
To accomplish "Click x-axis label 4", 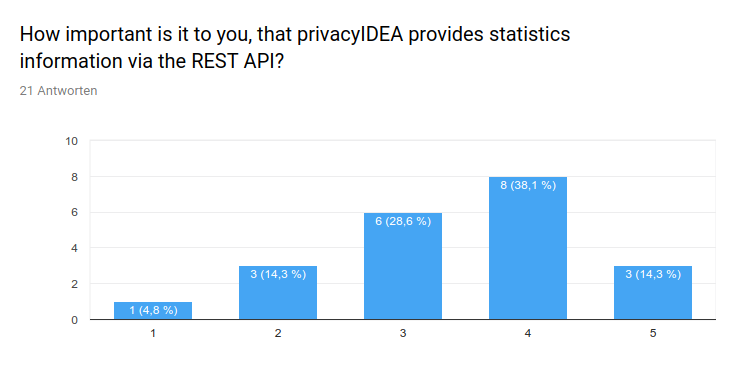I will [x=528, y=333].
